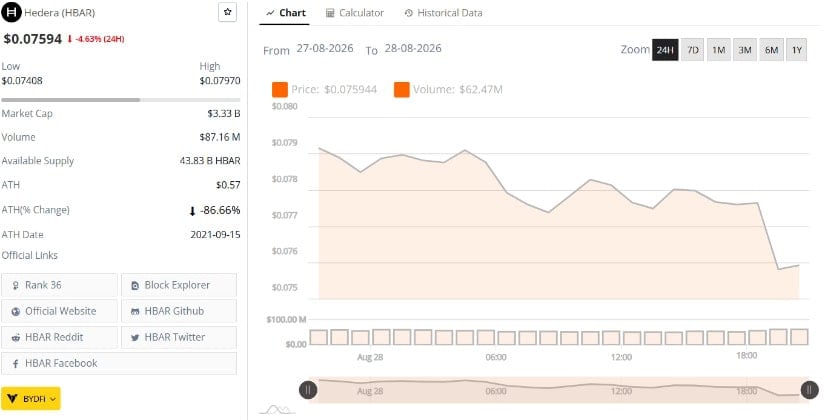Open the Rank 36 link
This screenshot has height=420, width=825.
pyautogui.click(x=59, y=285)
